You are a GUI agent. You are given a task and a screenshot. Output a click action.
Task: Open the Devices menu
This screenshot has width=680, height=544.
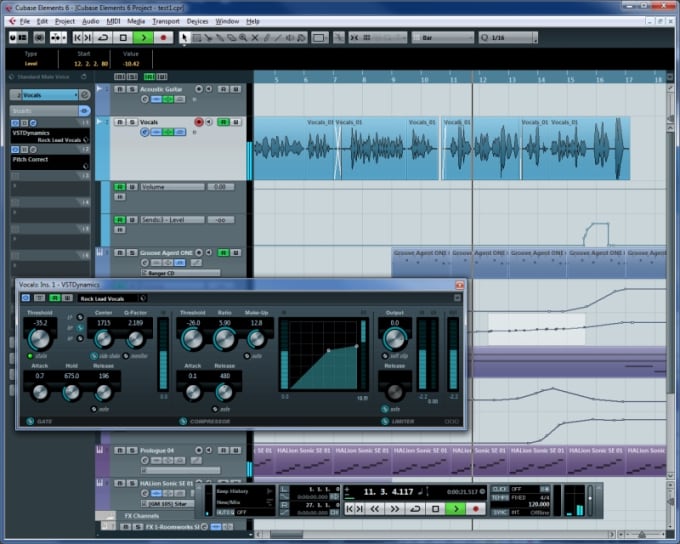(197, 21)
